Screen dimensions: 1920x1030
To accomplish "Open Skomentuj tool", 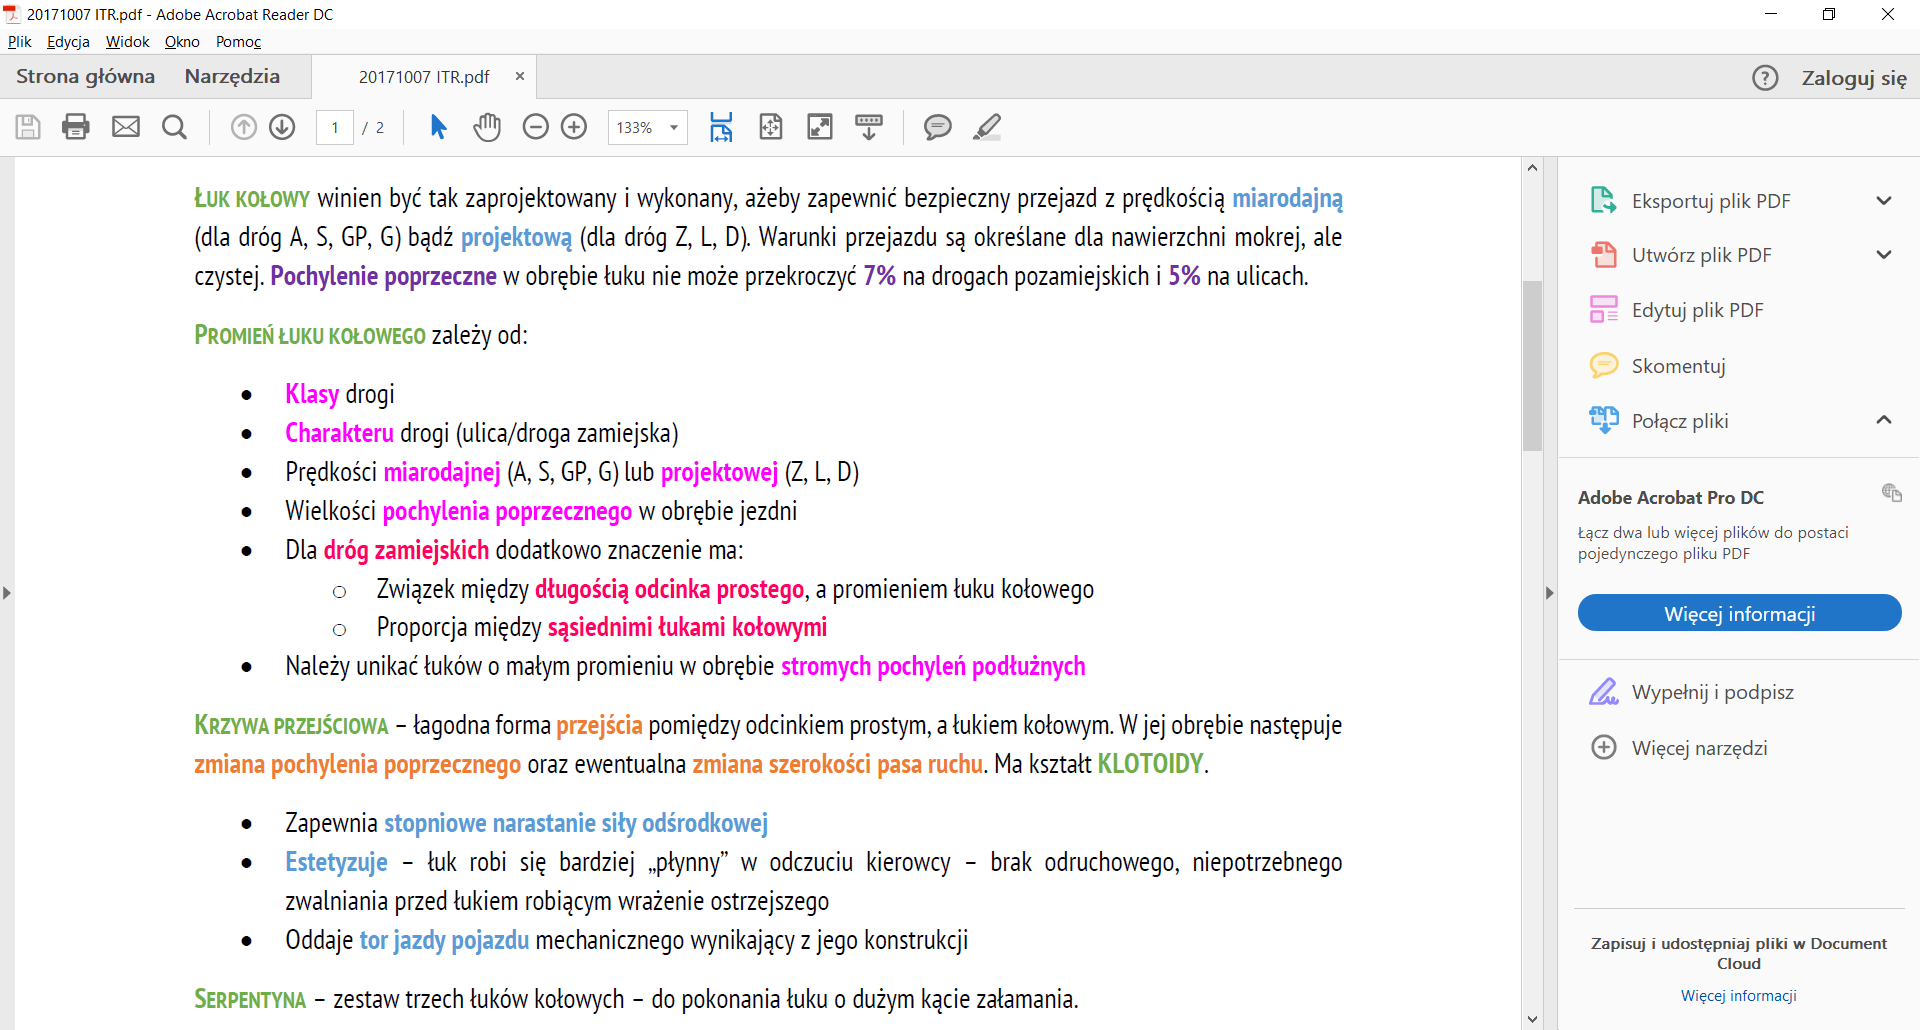I will [1678, 366].
